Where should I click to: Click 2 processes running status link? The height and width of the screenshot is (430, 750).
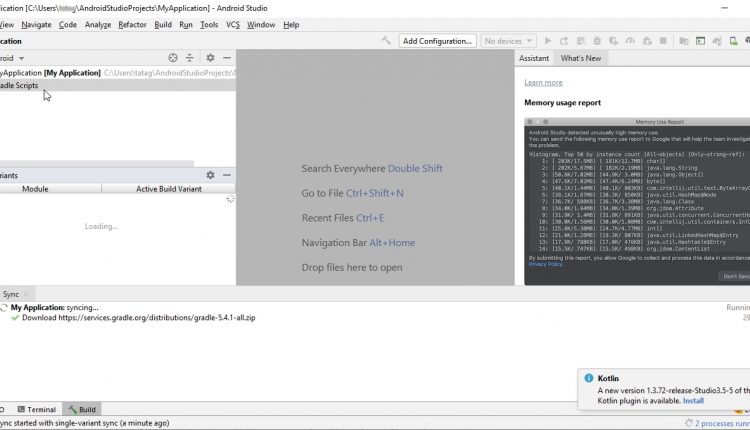coord(722,423)
